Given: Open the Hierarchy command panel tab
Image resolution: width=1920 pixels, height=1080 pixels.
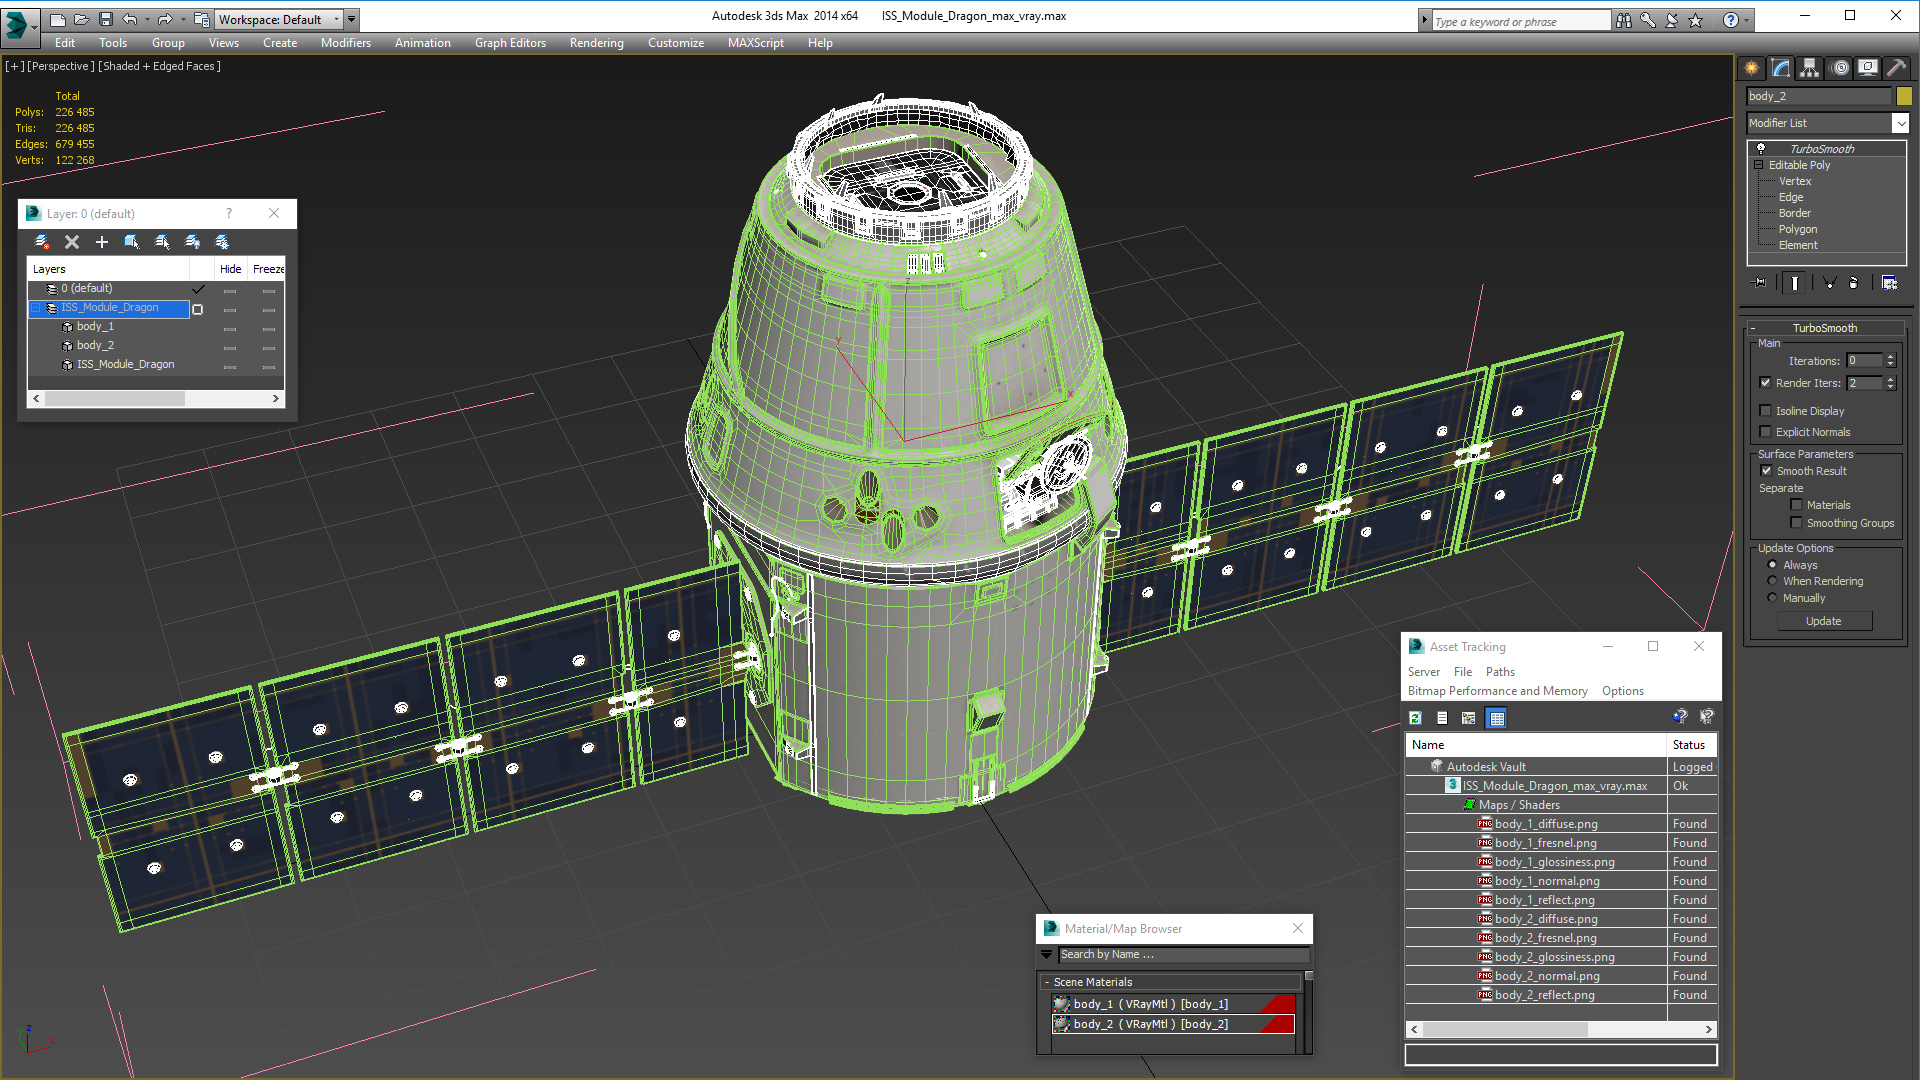Looking at the screenshot, I should point(1809,68).
